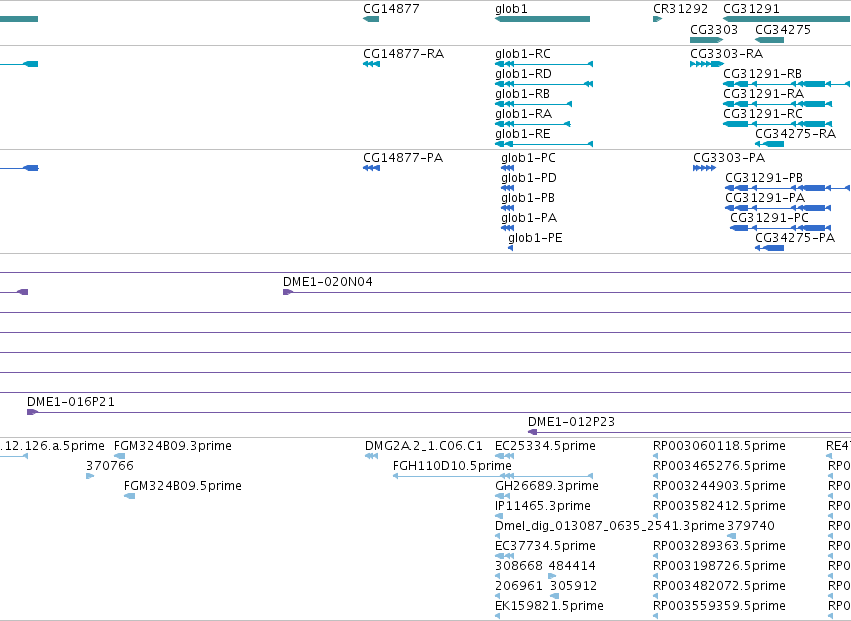The image size is (851, 621).
Task: Select the glob1-PC protein label
Action: (528, 159)
